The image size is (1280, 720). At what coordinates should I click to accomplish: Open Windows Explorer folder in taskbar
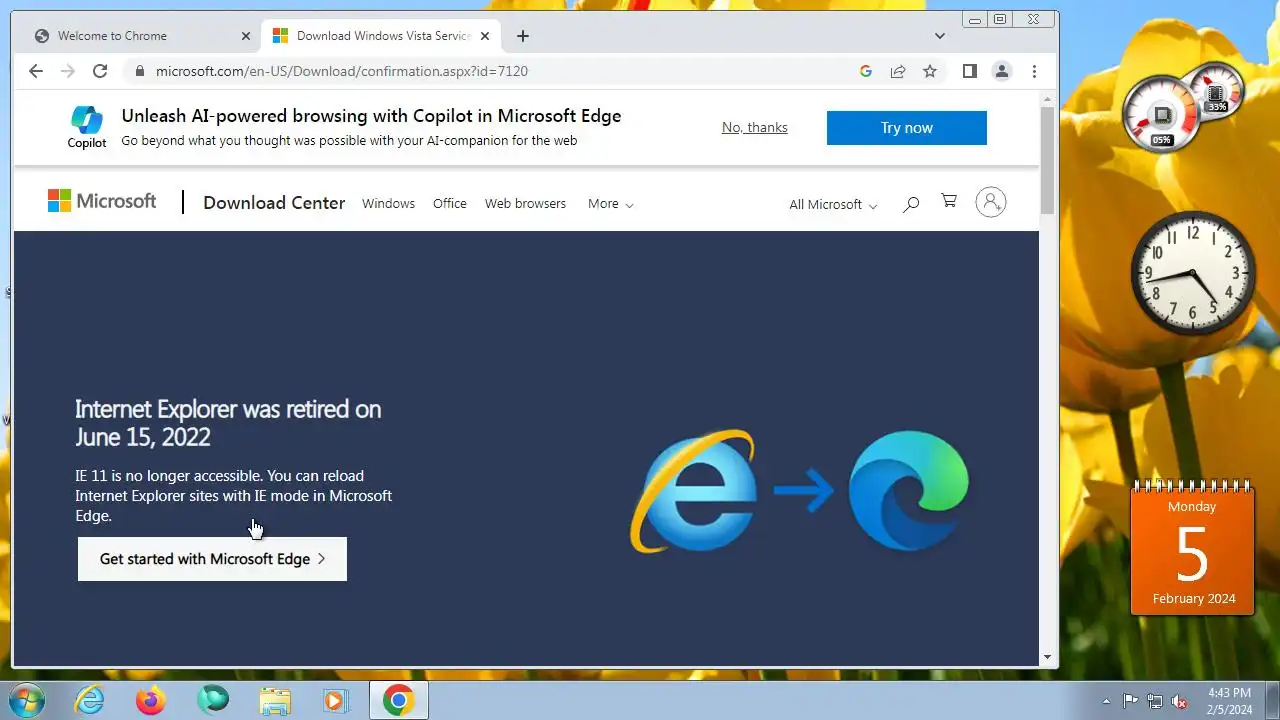click(275, 701)
